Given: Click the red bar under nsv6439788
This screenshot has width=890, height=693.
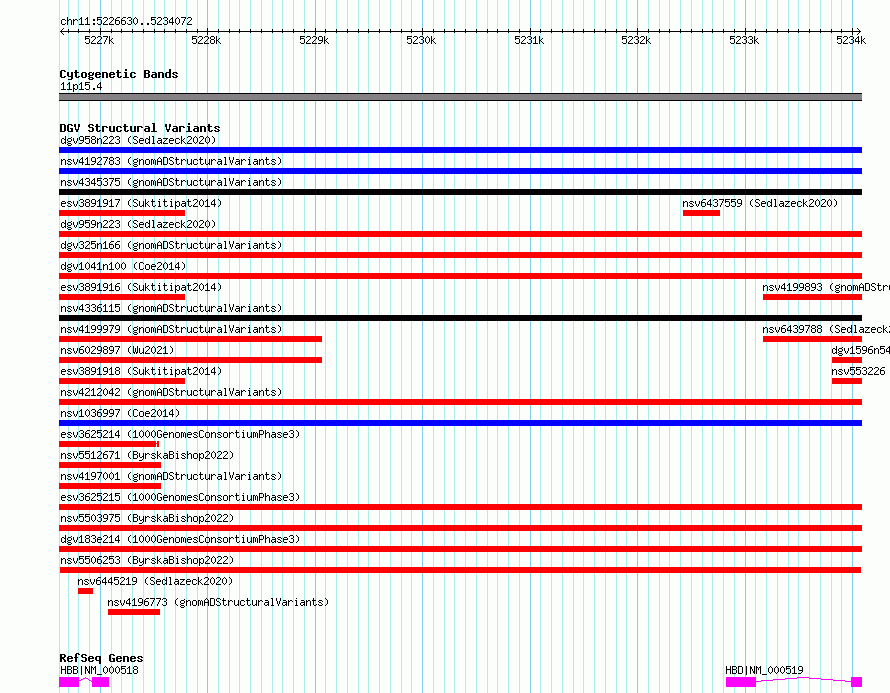Looking at the screenshot, I should [812, 339].
